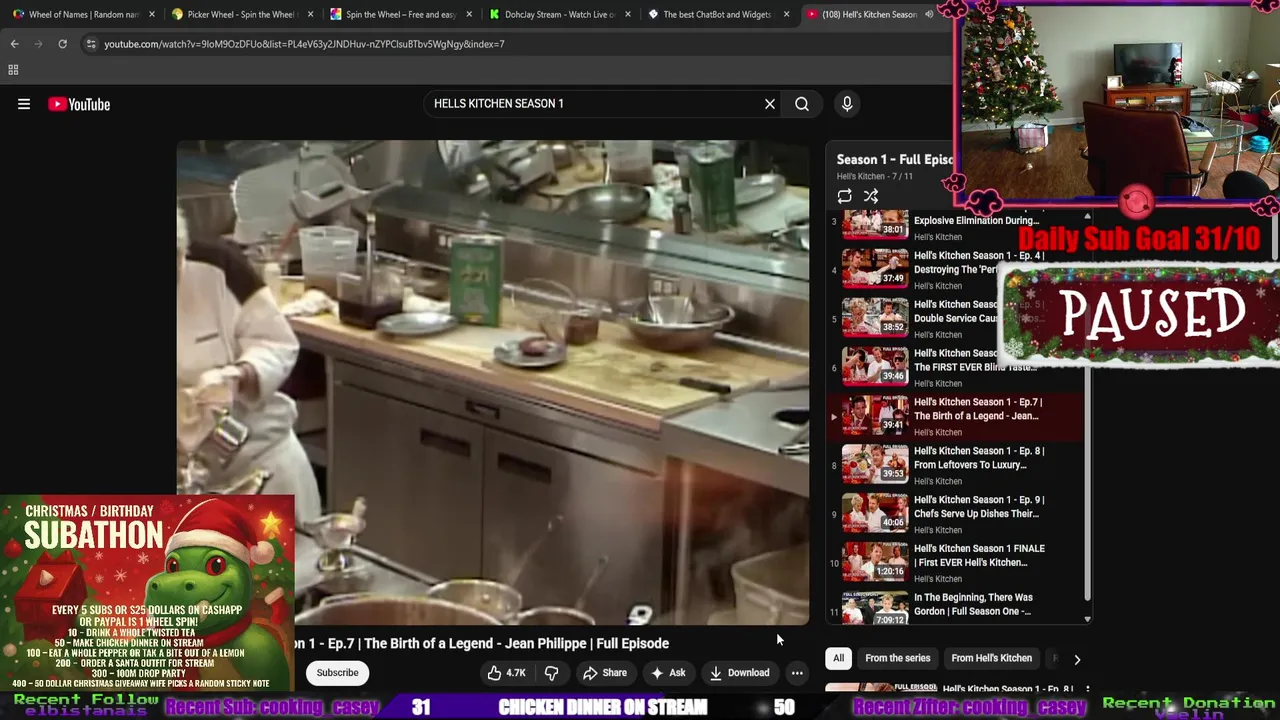Screen dimensions: 1280x720
Task: Go forward in the browser
Action: pos(38,44)
